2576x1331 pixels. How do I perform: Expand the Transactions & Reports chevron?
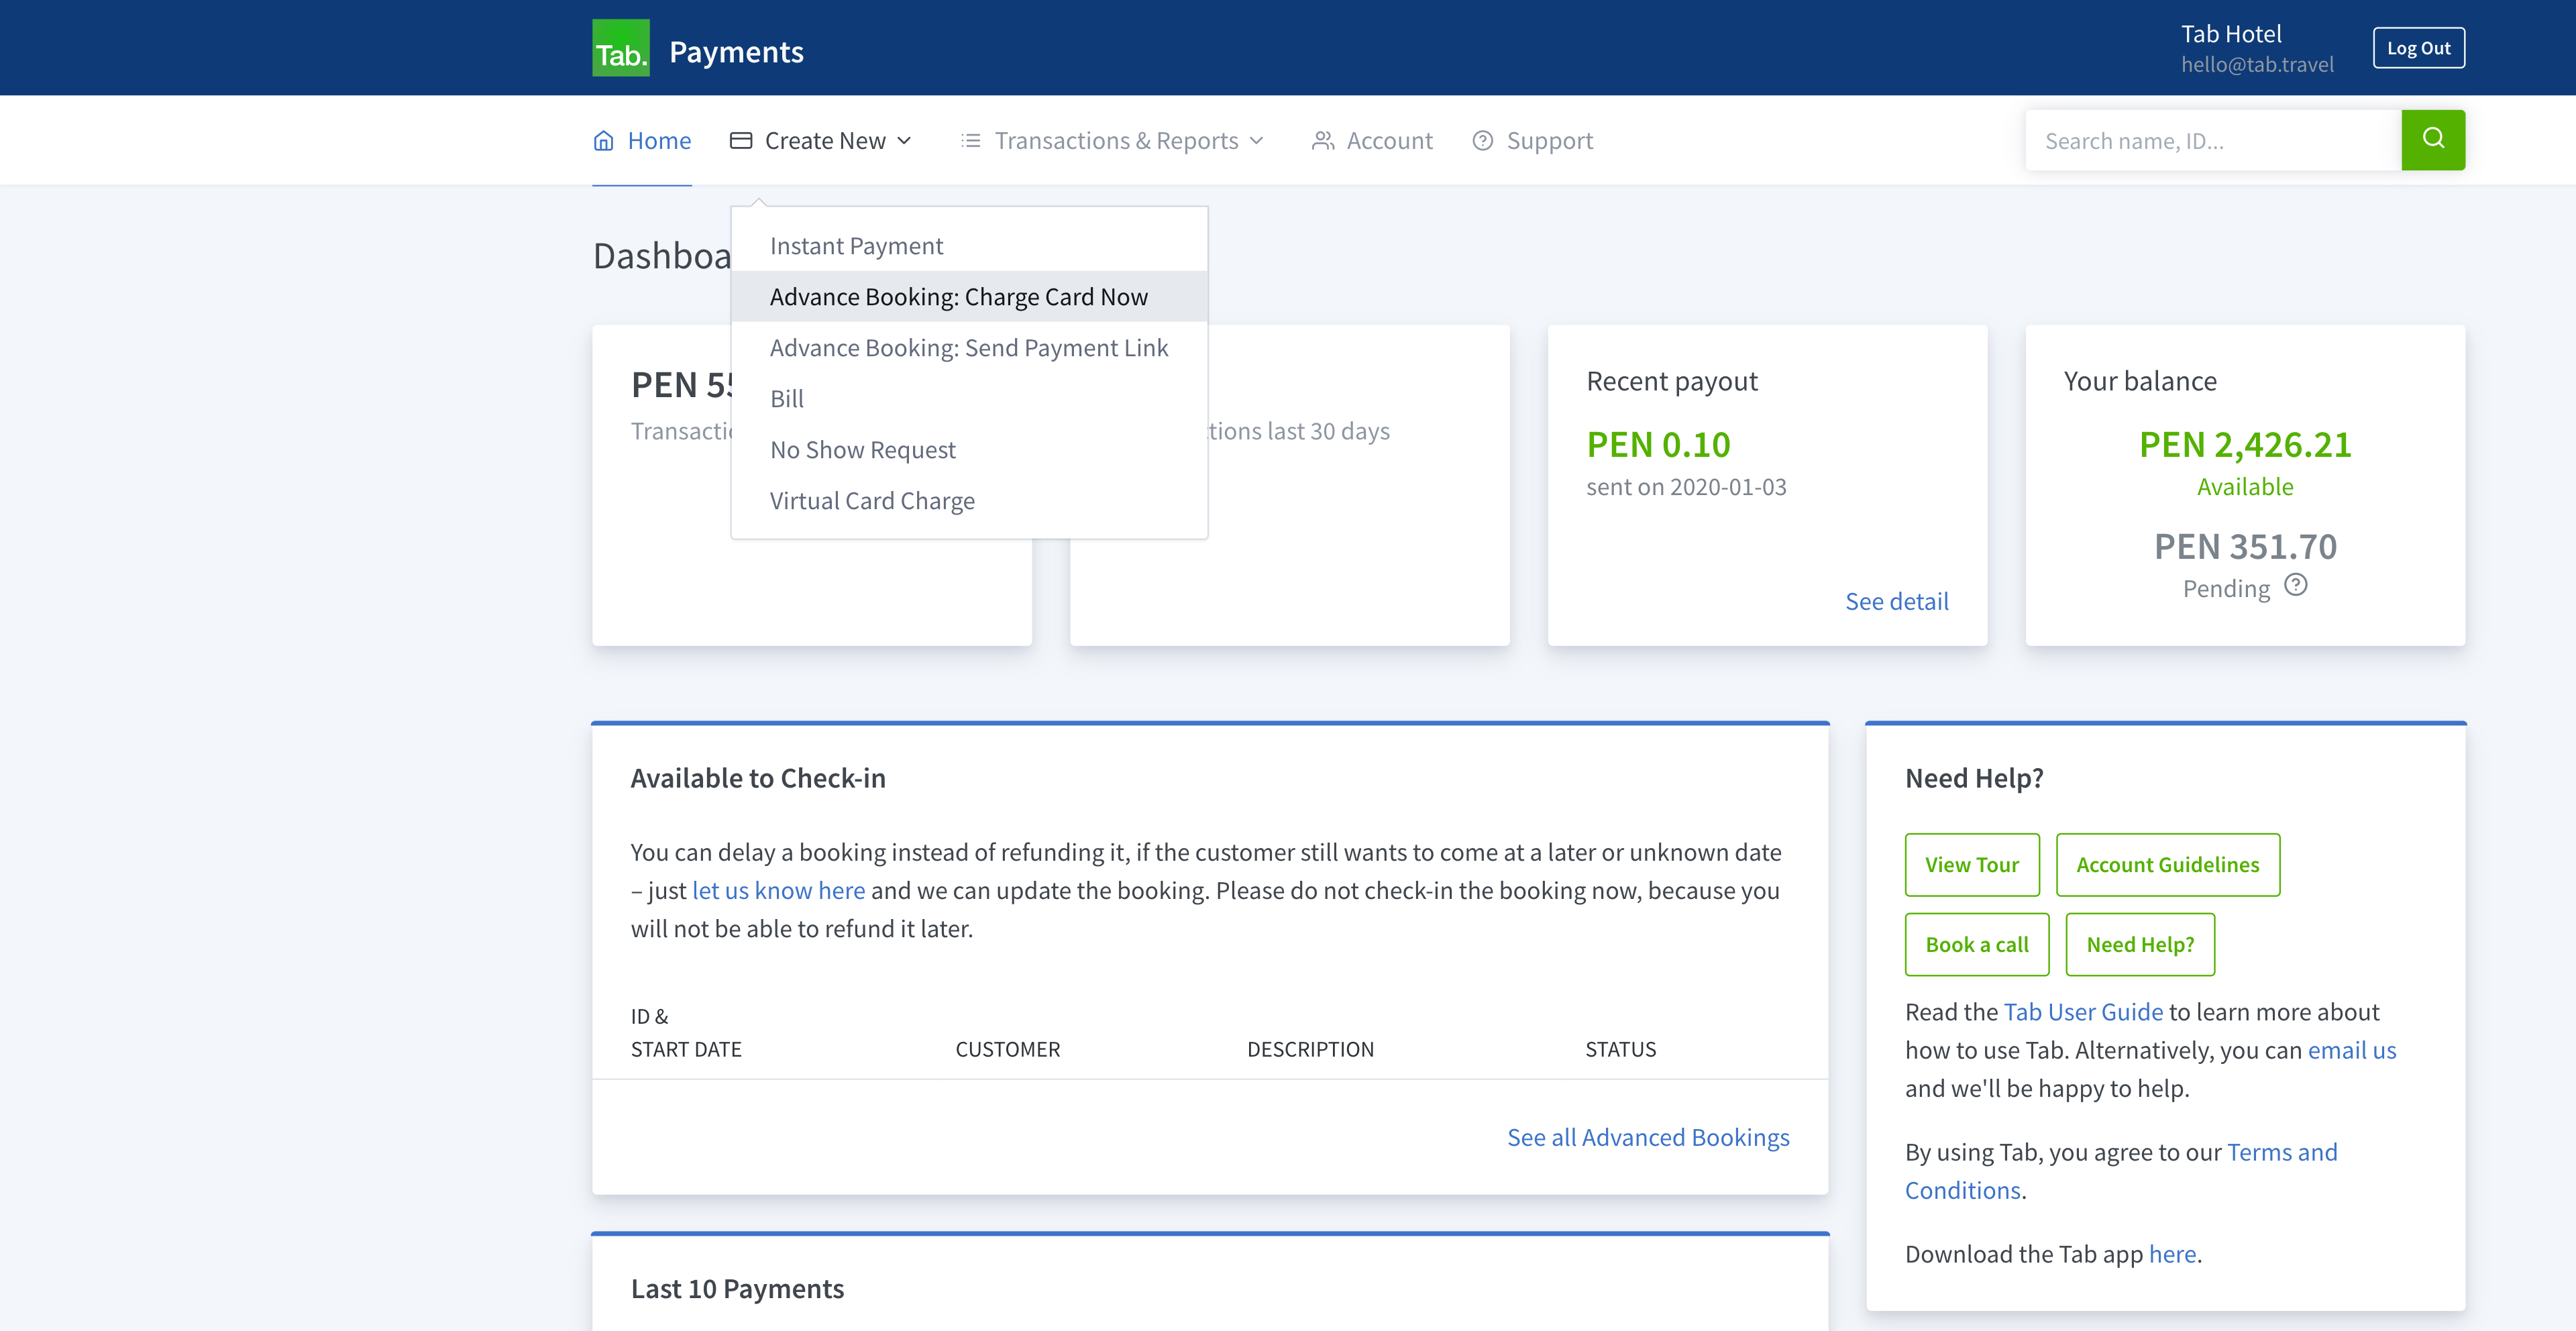tap(1257, 141)
